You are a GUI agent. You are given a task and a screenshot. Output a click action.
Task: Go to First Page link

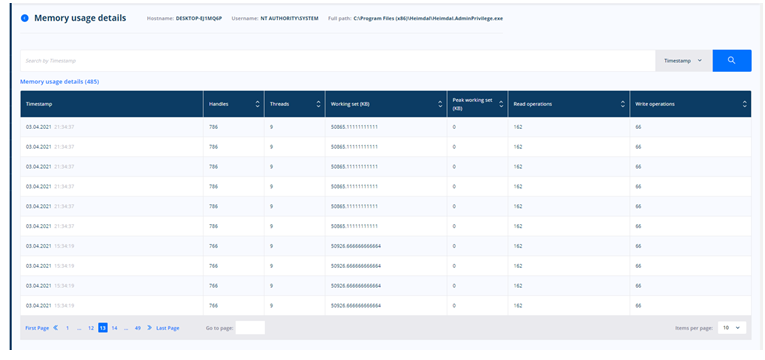click(37, 328)
